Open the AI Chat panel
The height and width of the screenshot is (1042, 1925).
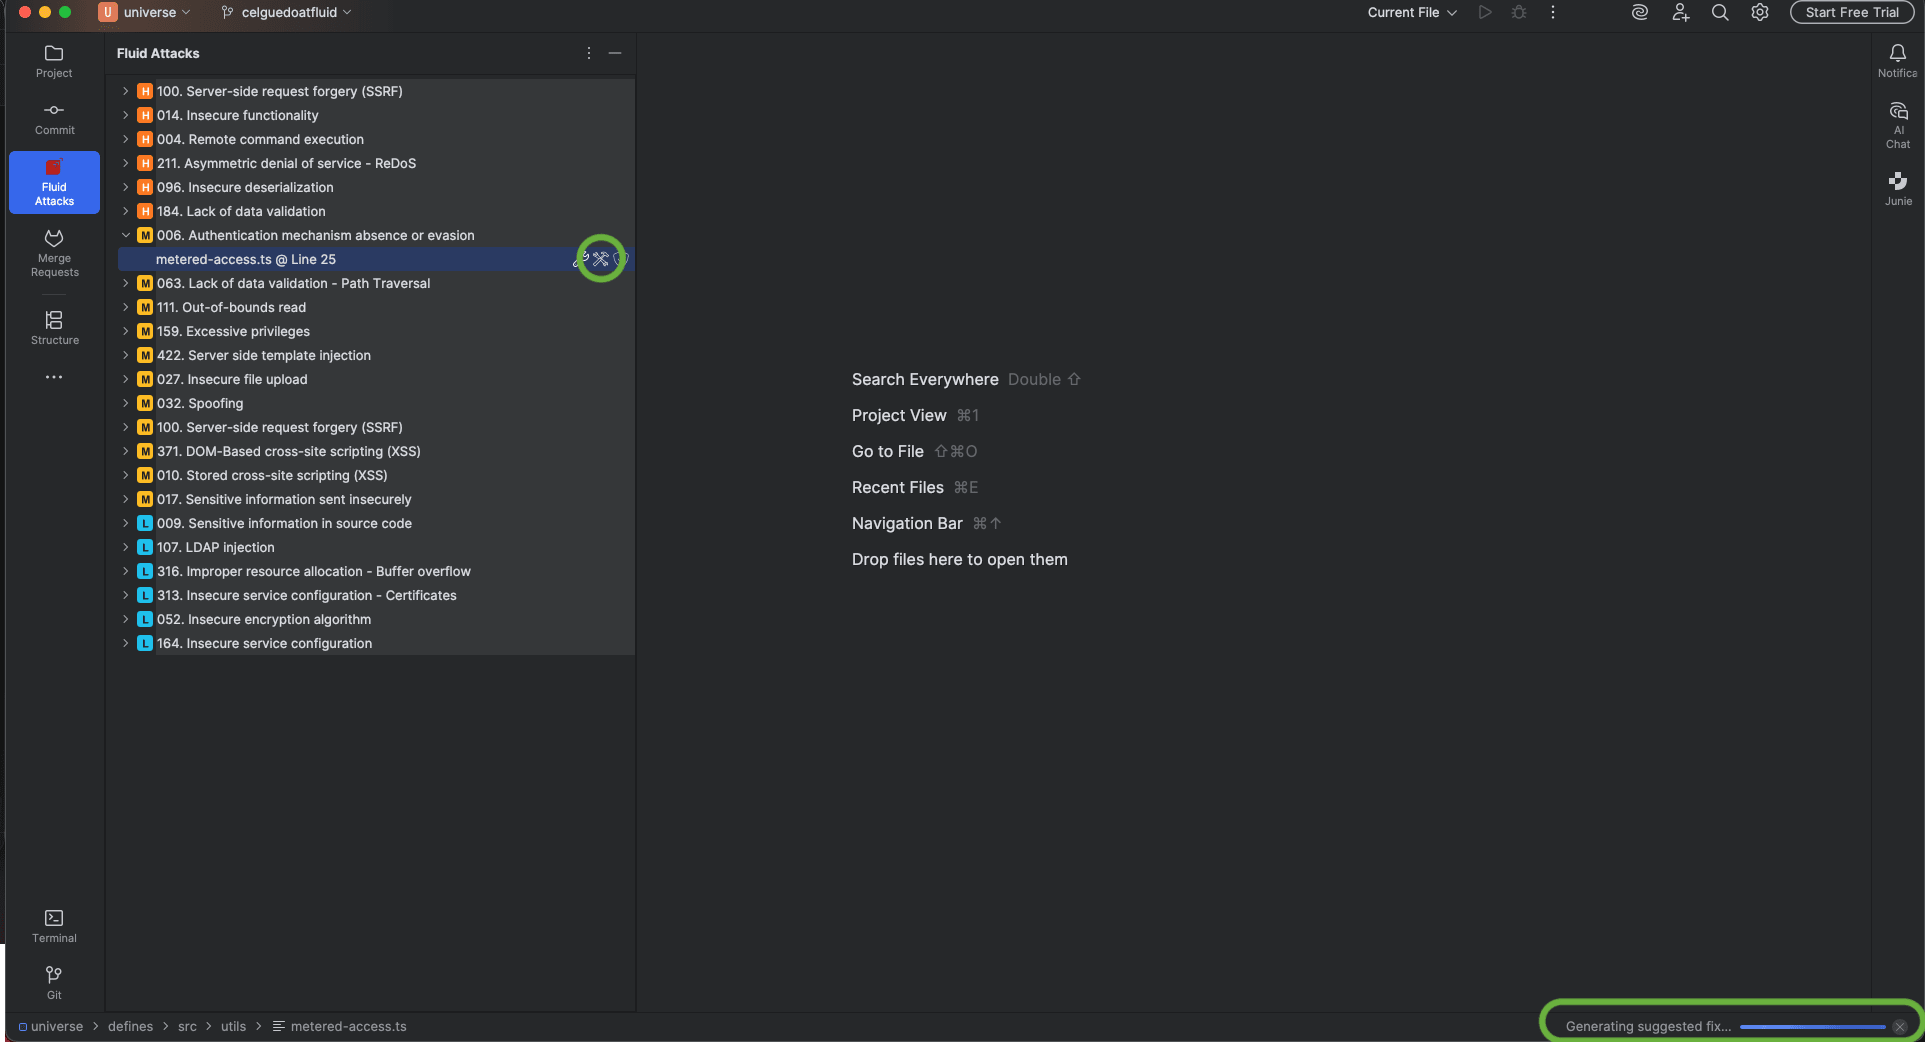pyautogui.click(x=1897, y=125)
